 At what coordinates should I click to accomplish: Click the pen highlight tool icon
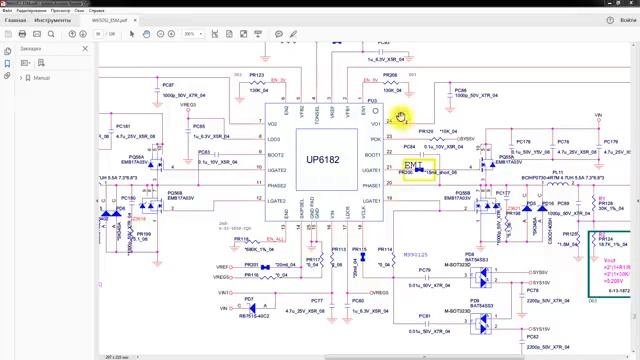point(293,34)
